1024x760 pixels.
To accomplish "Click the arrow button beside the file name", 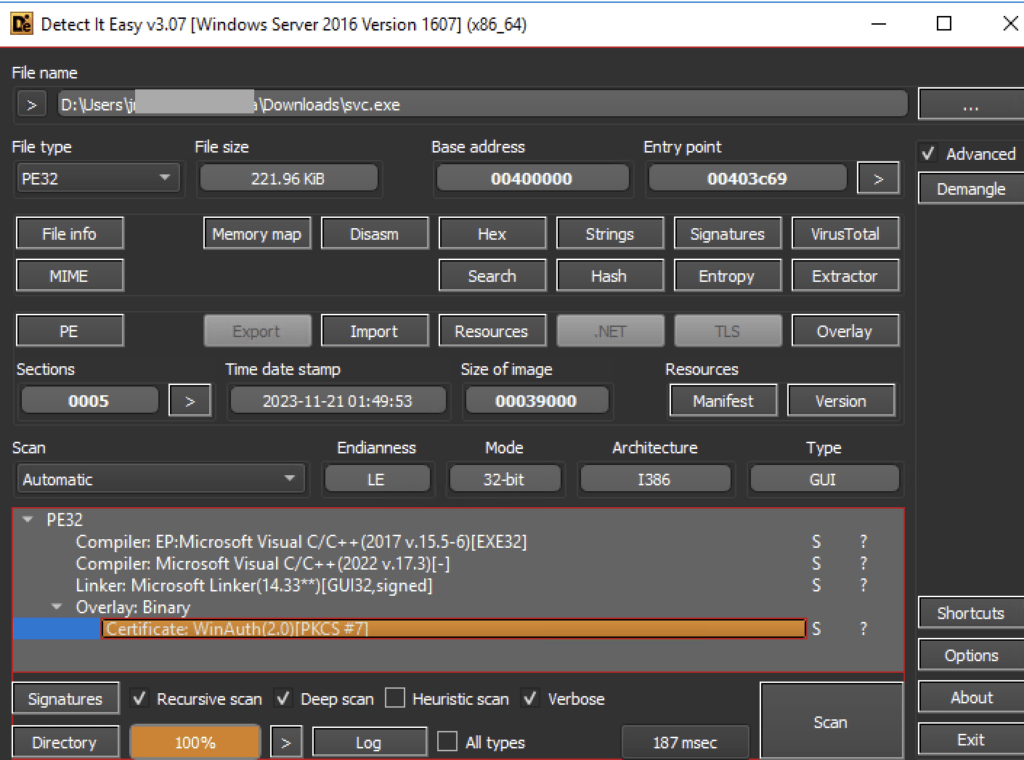I will point(31,104).
